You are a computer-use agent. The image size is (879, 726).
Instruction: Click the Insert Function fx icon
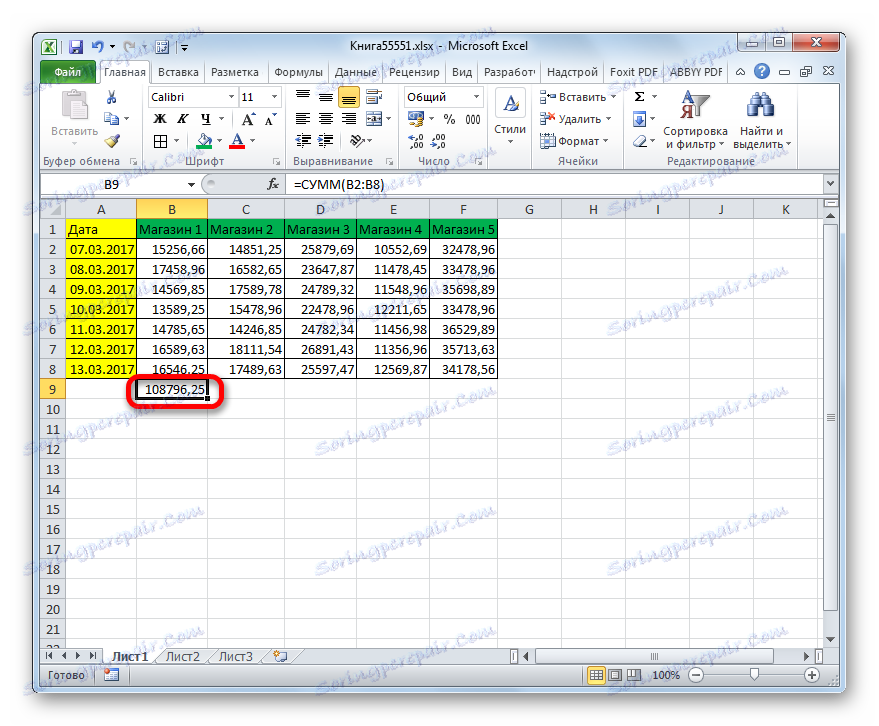click(x=273, y=184)
